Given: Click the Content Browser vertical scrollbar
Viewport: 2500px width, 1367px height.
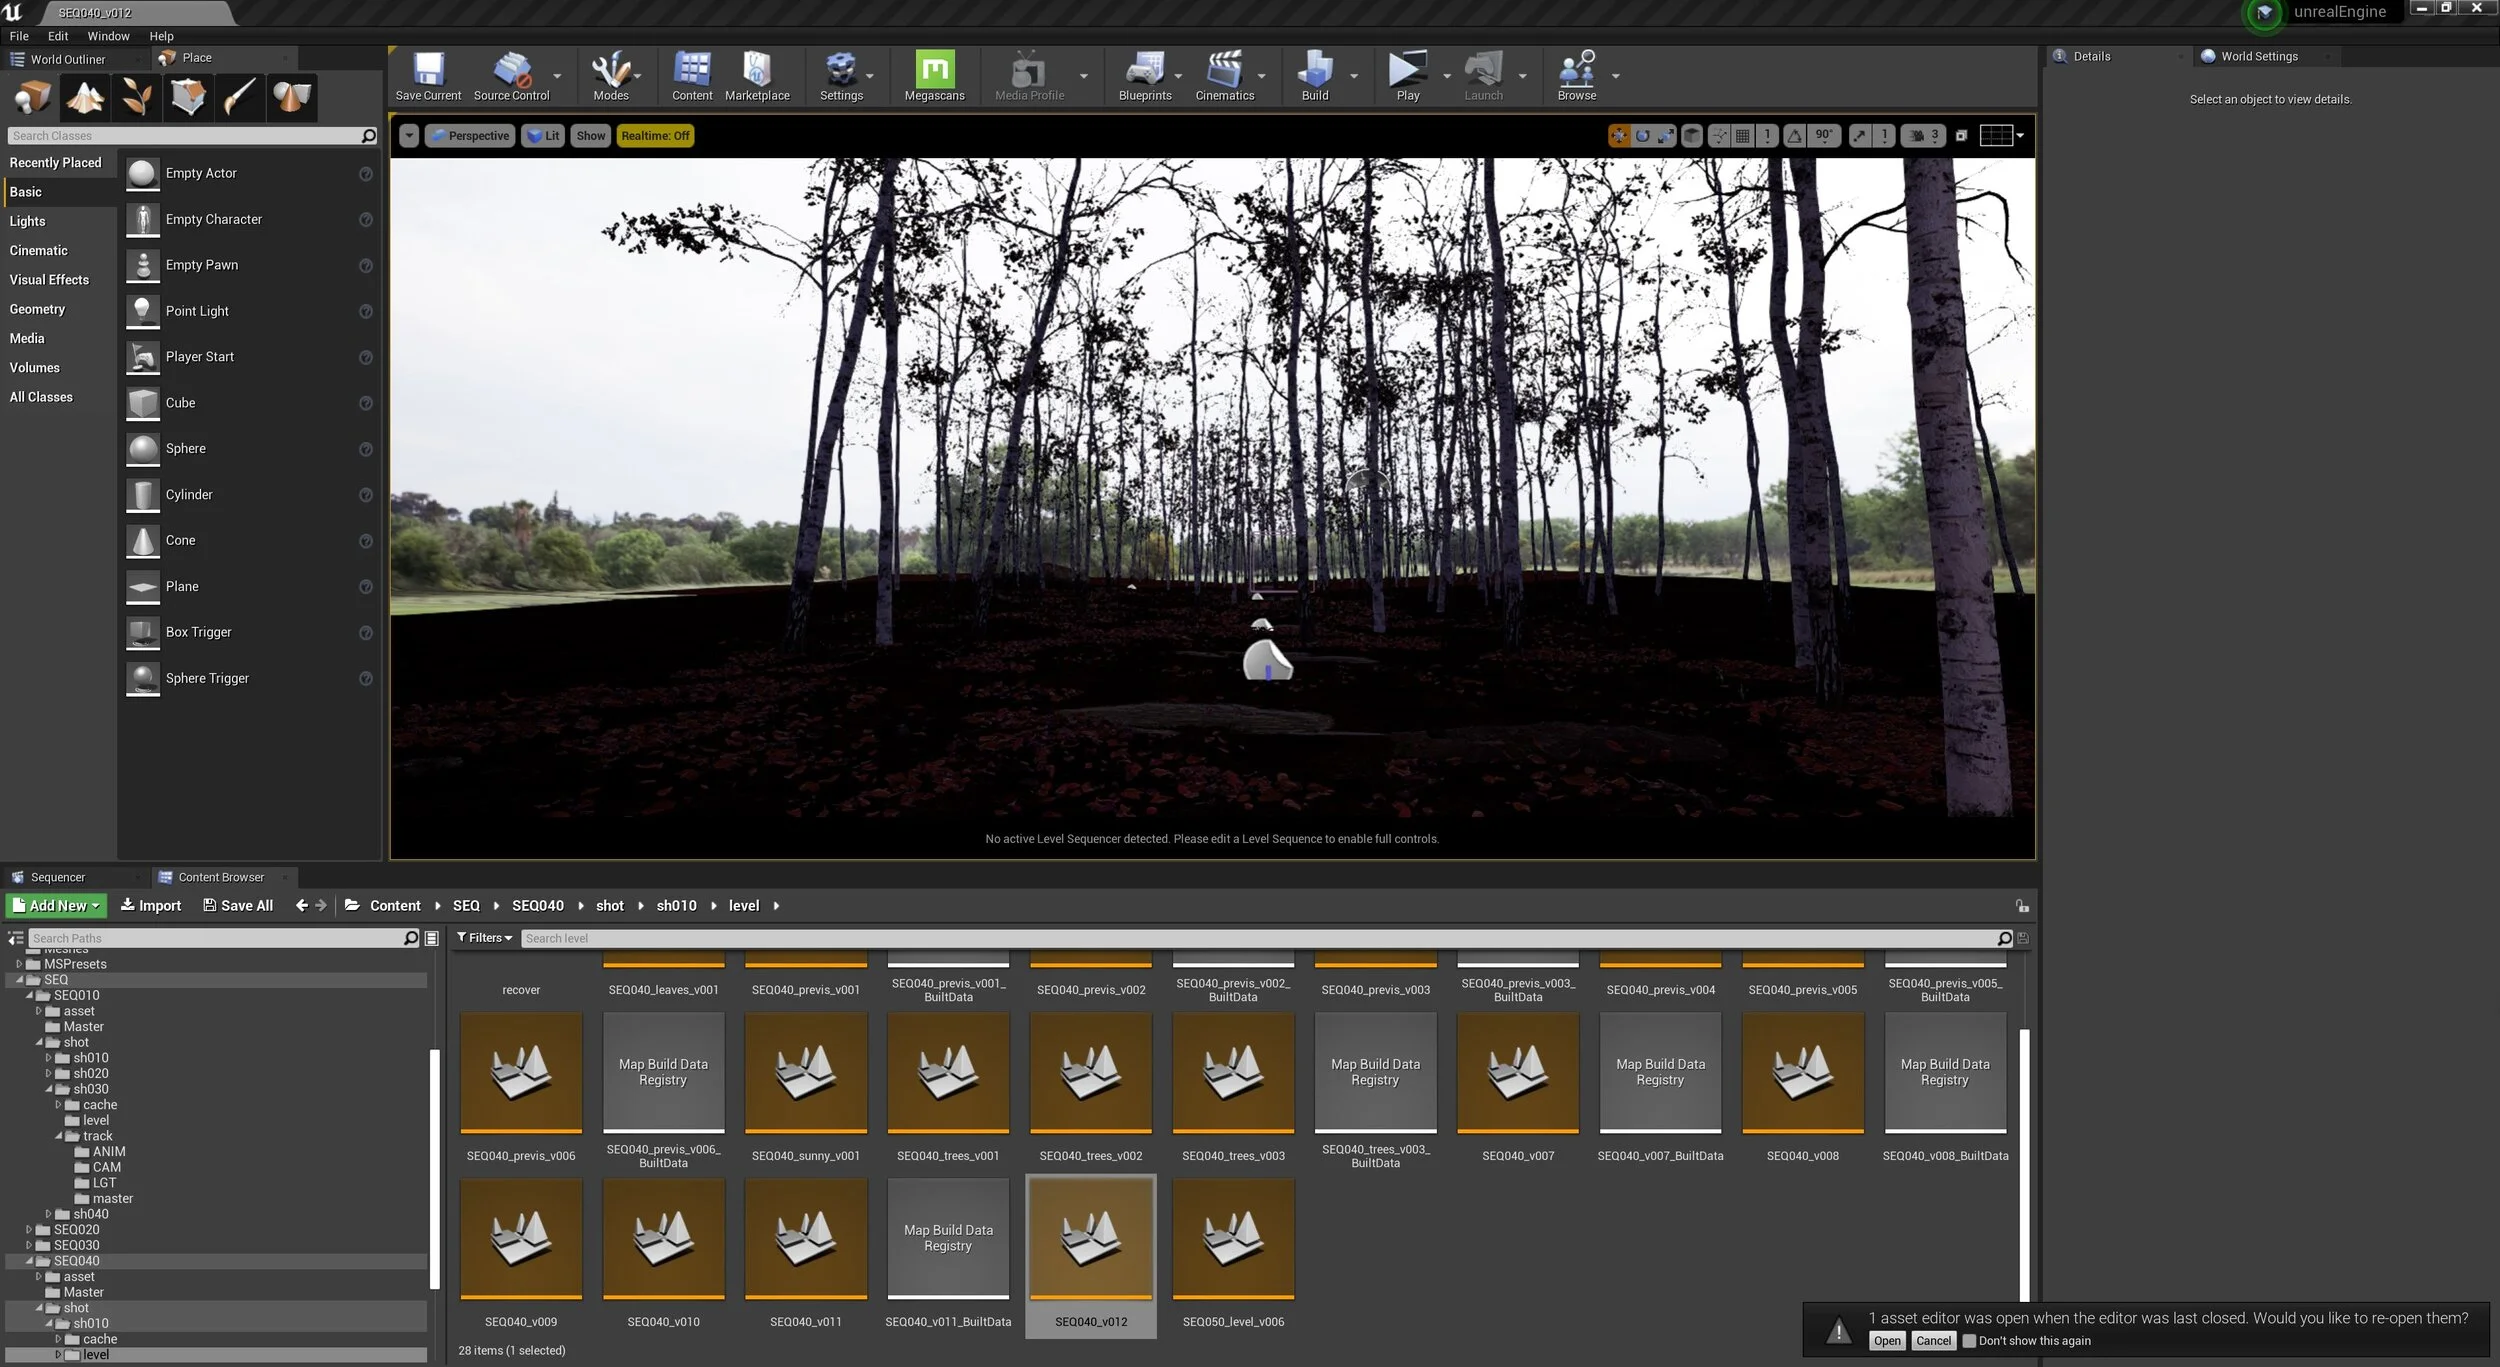Looking at the screenshot, I should click(x=2025, y=1160).
